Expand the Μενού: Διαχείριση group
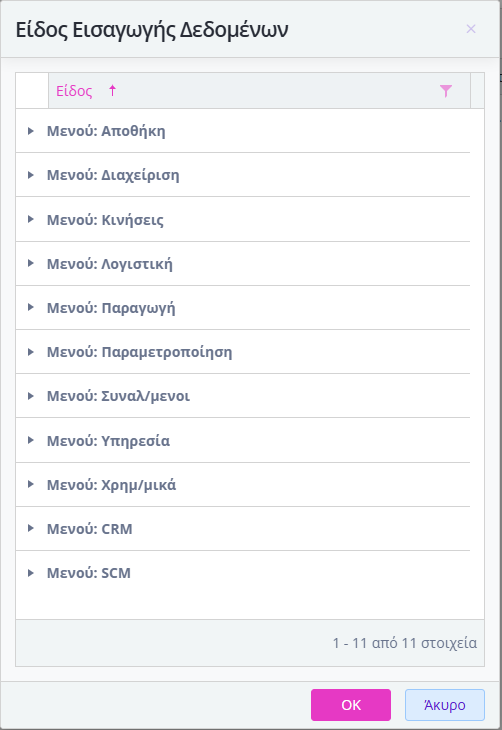Image resolution: width=502 pixels, height=730 pixels. (31, 175)
